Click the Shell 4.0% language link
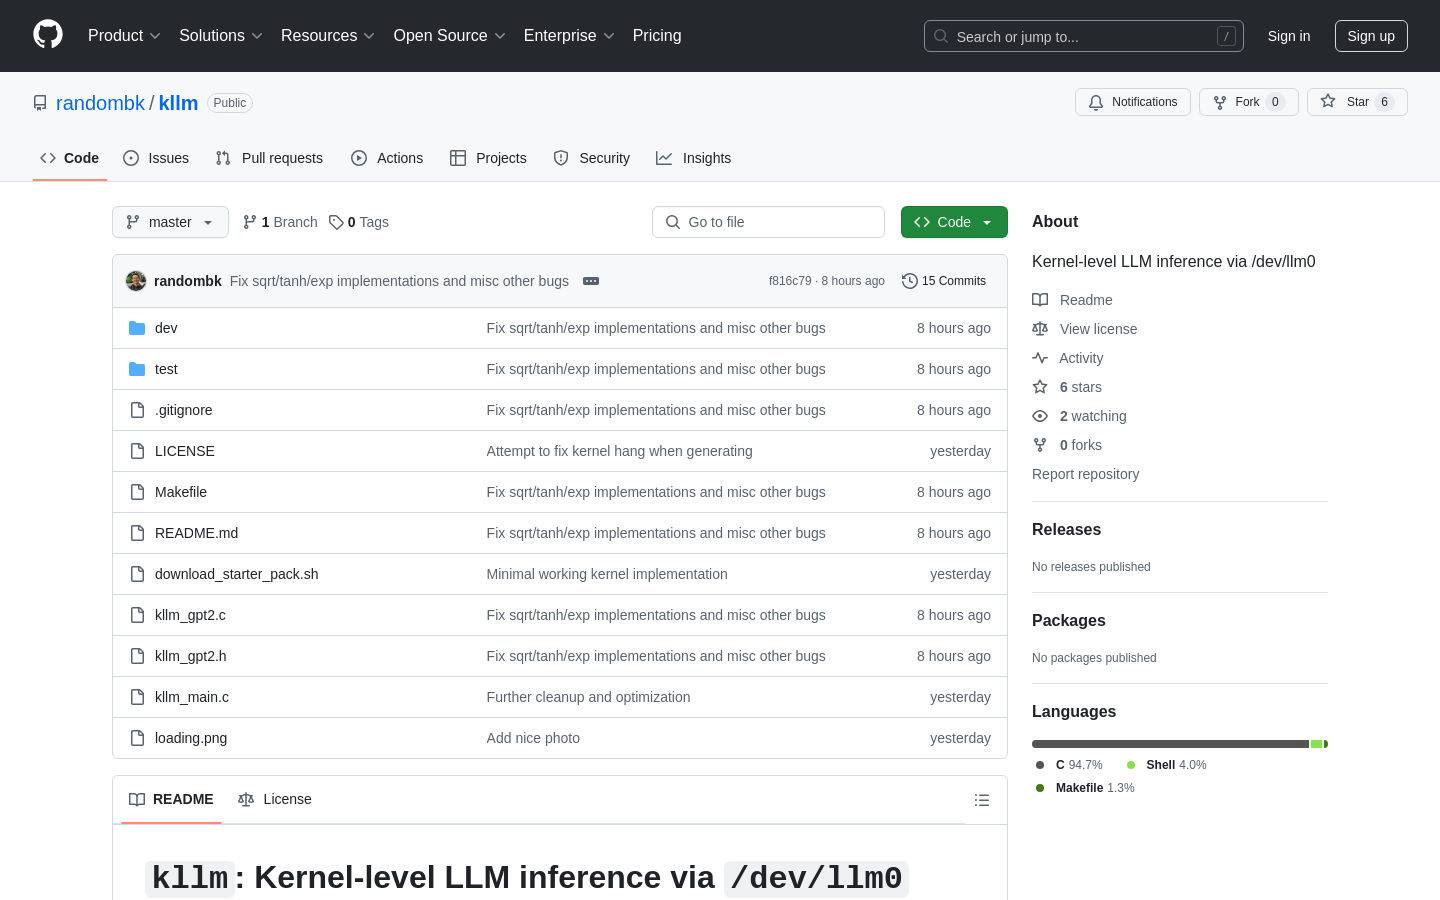1440x900 pixels. pos(1166,765)
